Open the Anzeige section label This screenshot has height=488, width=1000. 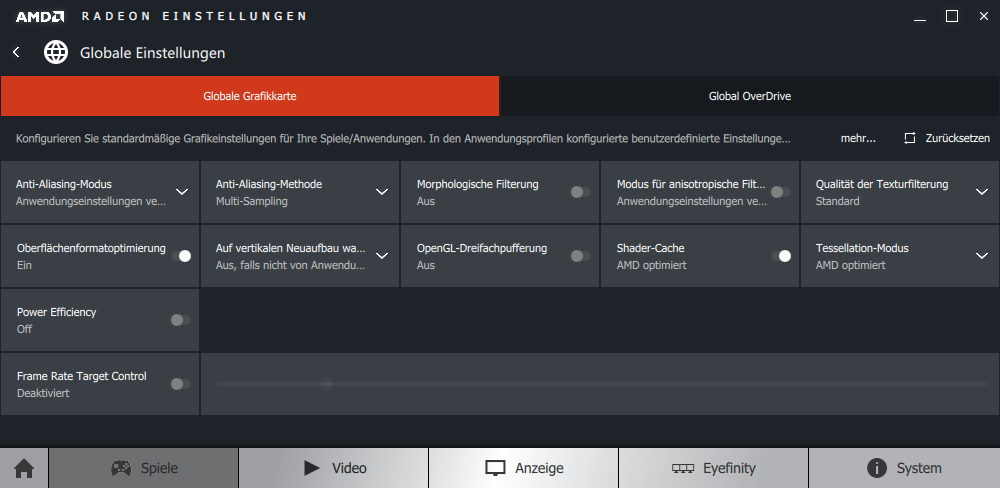coord(540,468)
